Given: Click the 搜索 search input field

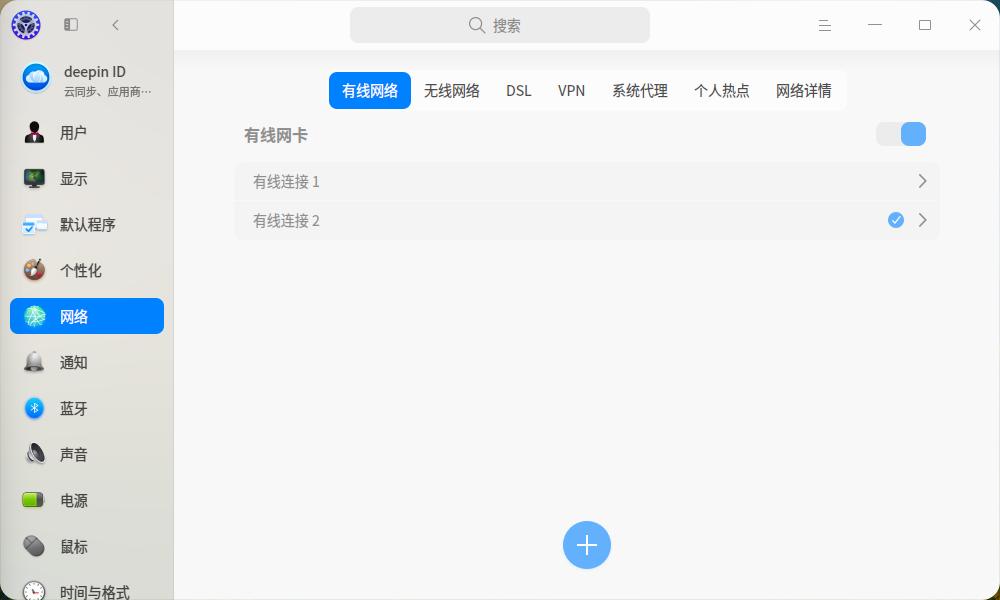Looking at the screenshot, I should pos(500,25).
